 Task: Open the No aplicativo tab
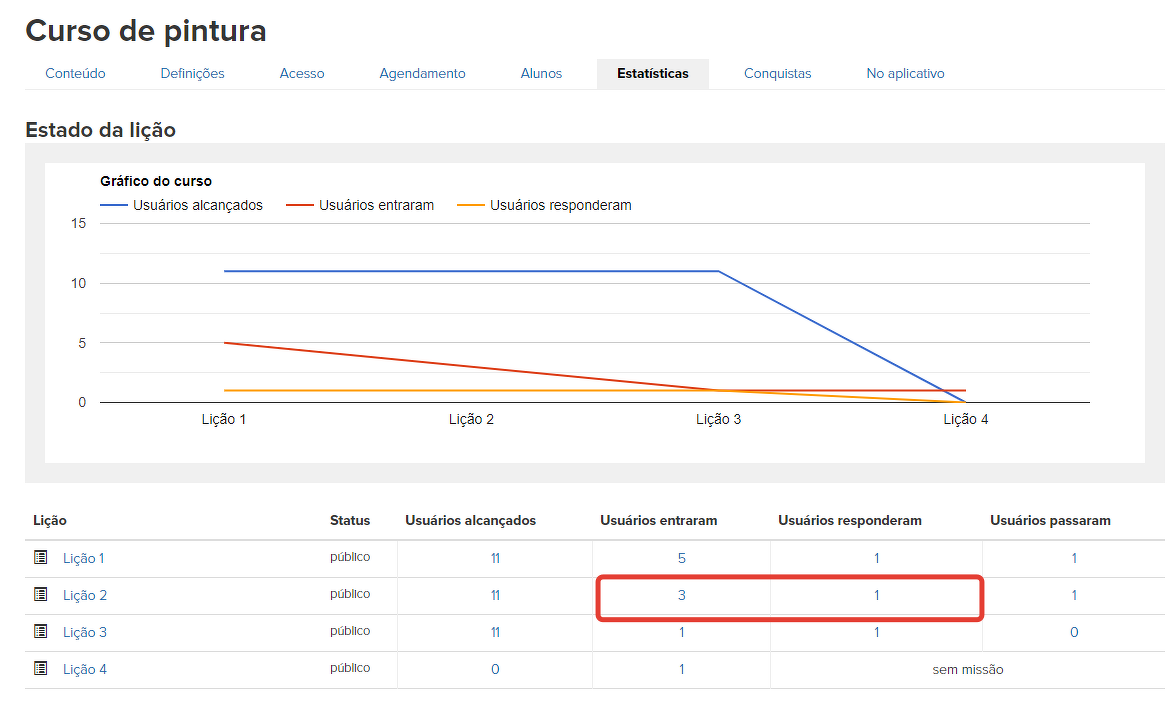pos(905,73)
